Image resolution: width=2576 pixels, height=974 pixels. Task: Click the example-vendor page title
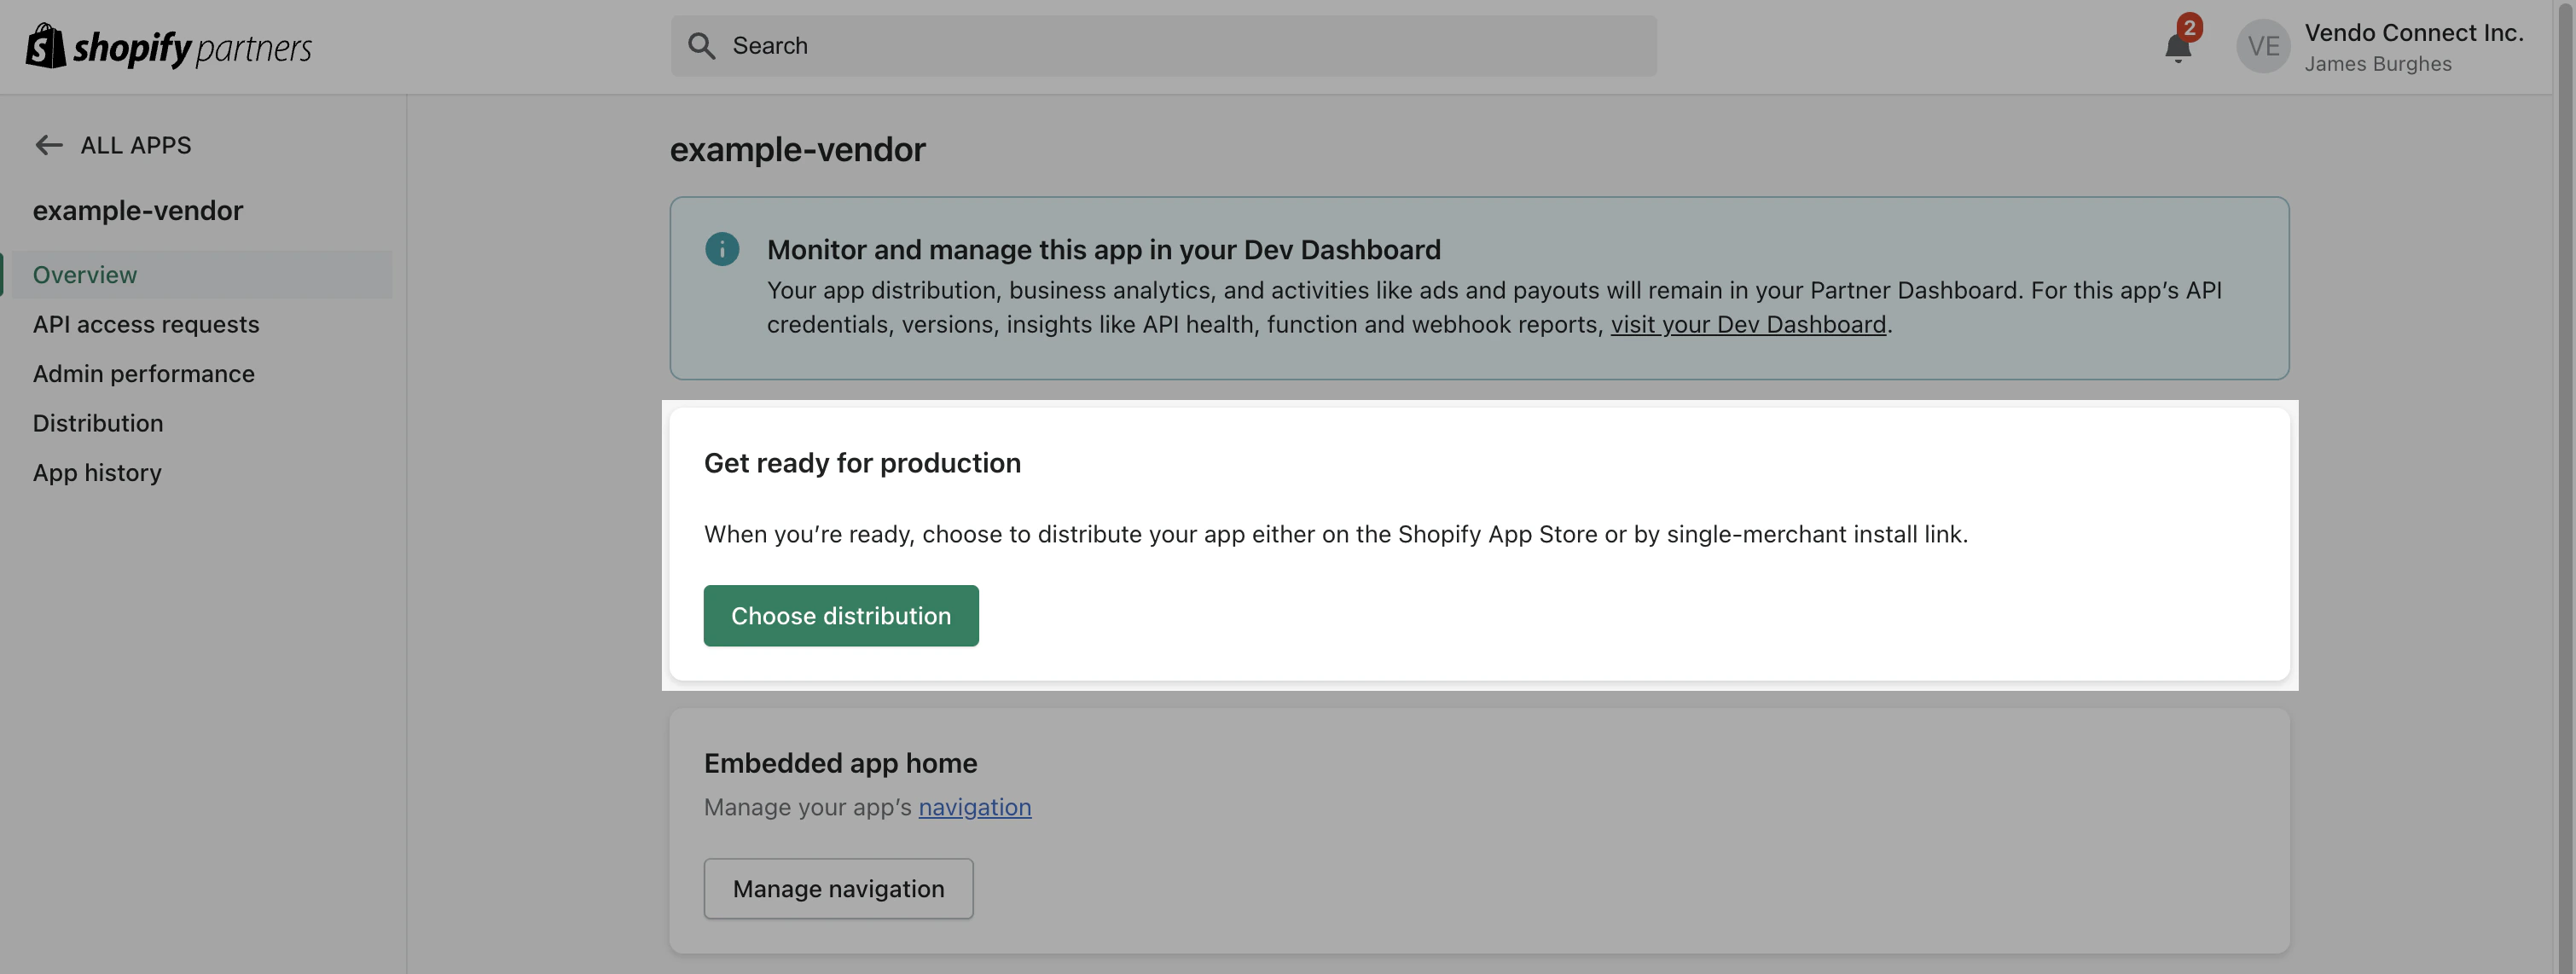798,149
